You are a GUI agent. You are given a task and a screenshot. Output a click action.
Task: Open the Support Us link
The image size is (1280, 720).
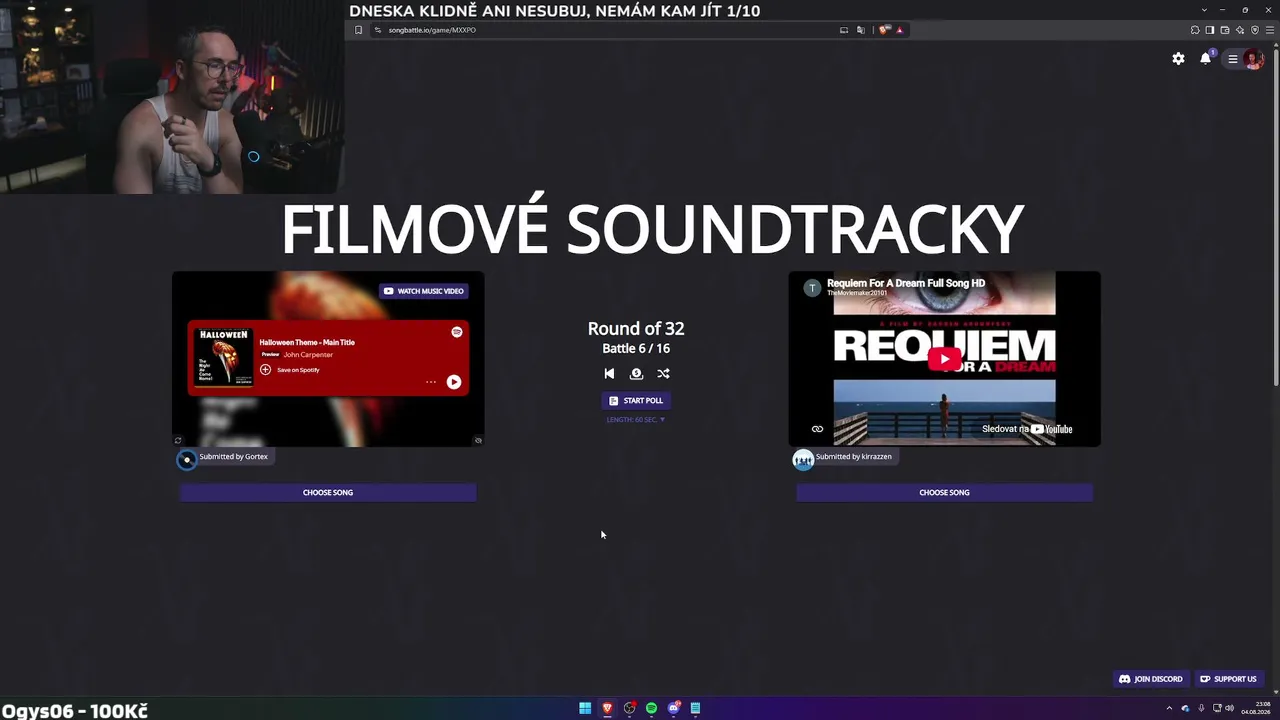[1228, 679]
